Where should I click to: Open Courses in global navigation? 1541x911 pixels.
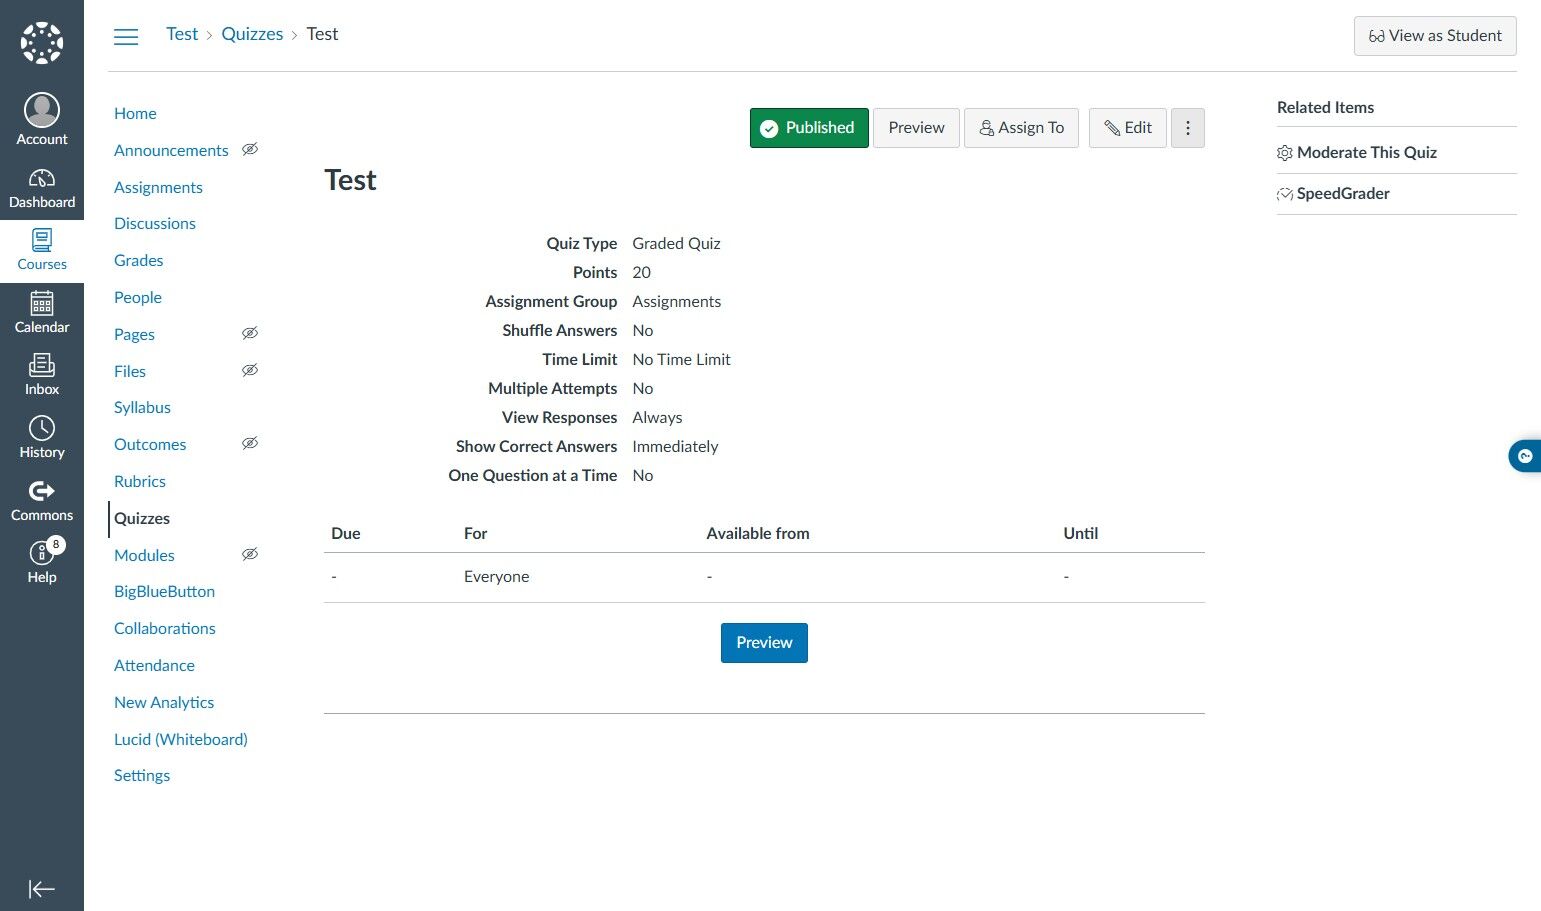42,250
